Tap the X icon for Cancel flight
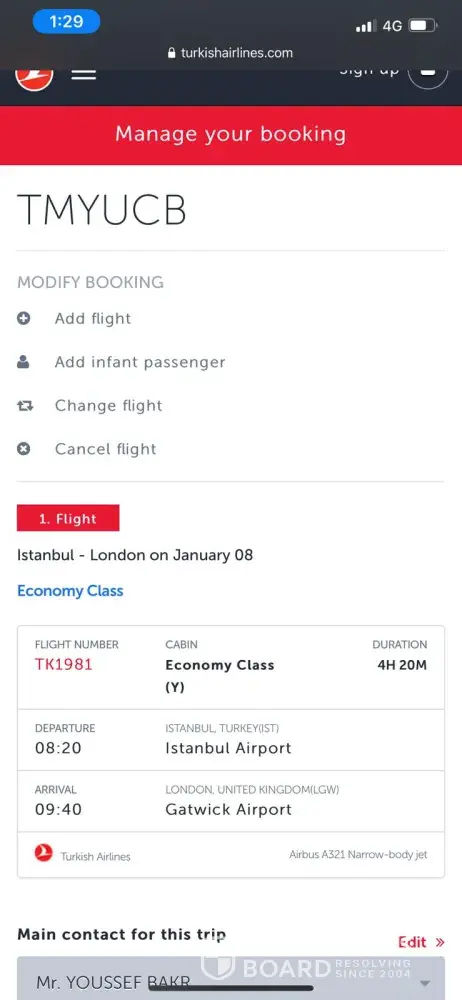This screenshot has height=1000, width=462. tap(24, 449)
